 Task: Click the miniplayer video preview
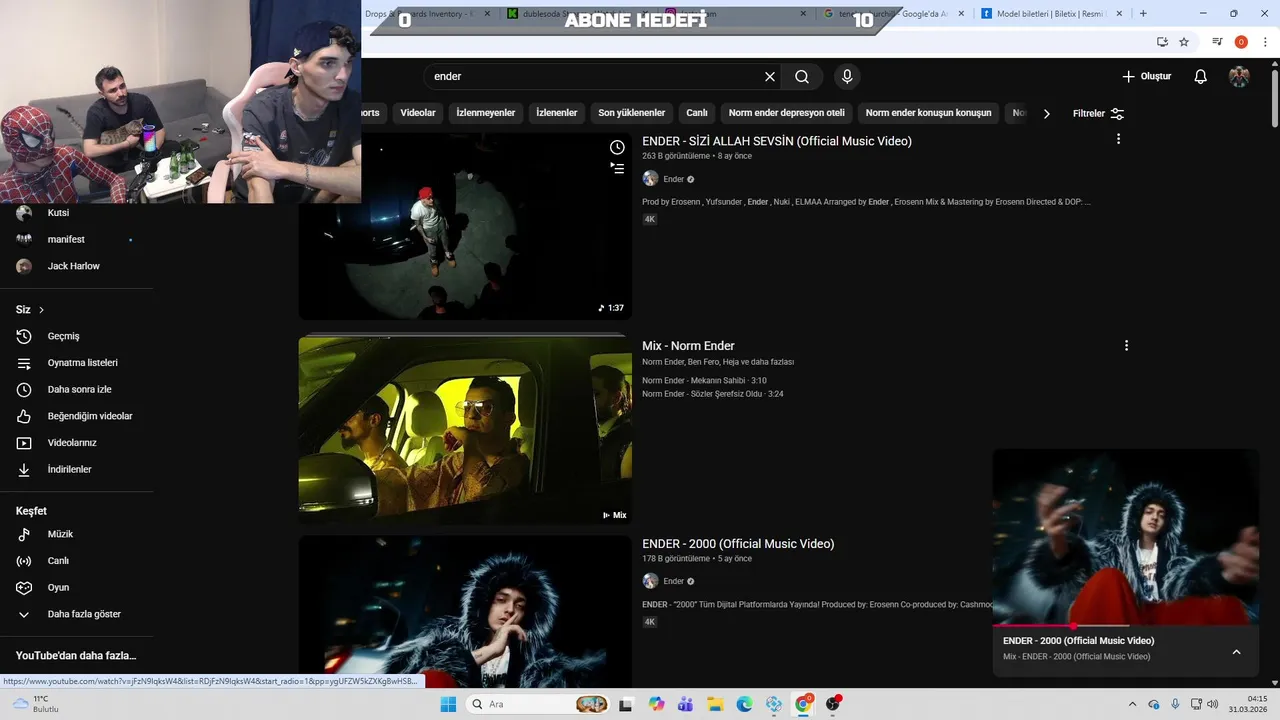1125,537
